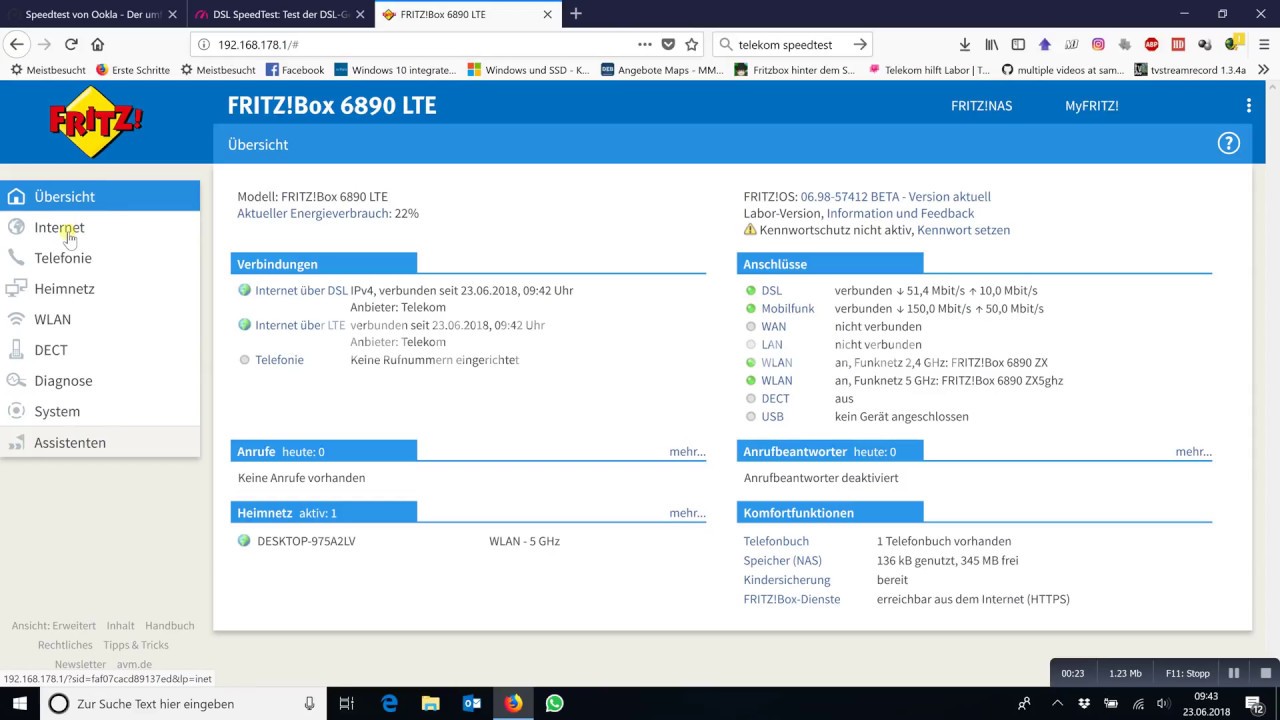Open Microsoft Edge from the taskbar

click(389, 704)
